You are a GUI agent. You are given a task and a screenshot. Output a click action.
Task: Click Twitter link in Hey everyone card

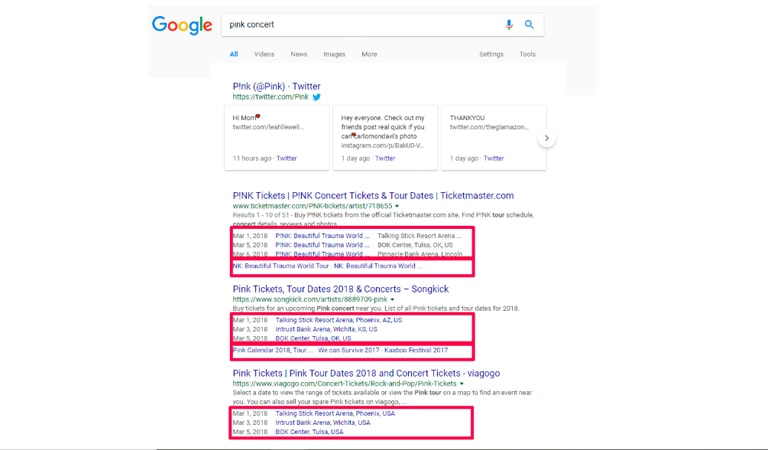coord(385,158)
